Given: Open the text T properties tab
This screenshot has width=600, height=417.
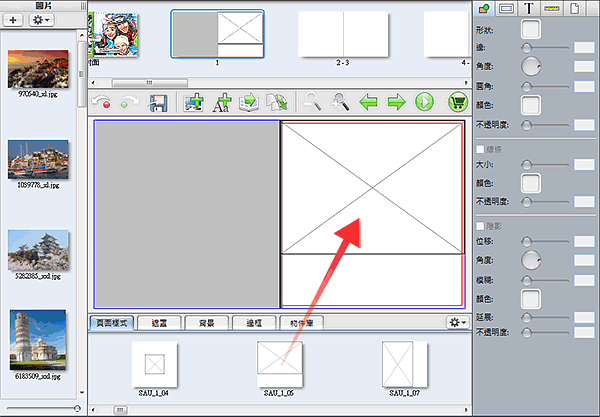Looking at the screenshot, I should click(529, 8).
